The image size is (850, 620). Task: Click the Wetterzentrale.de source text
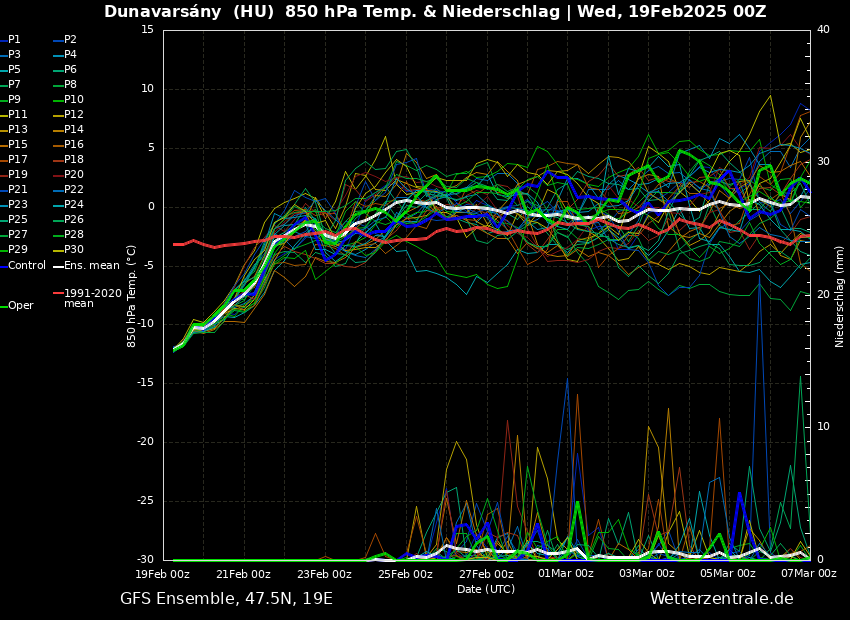721,599
